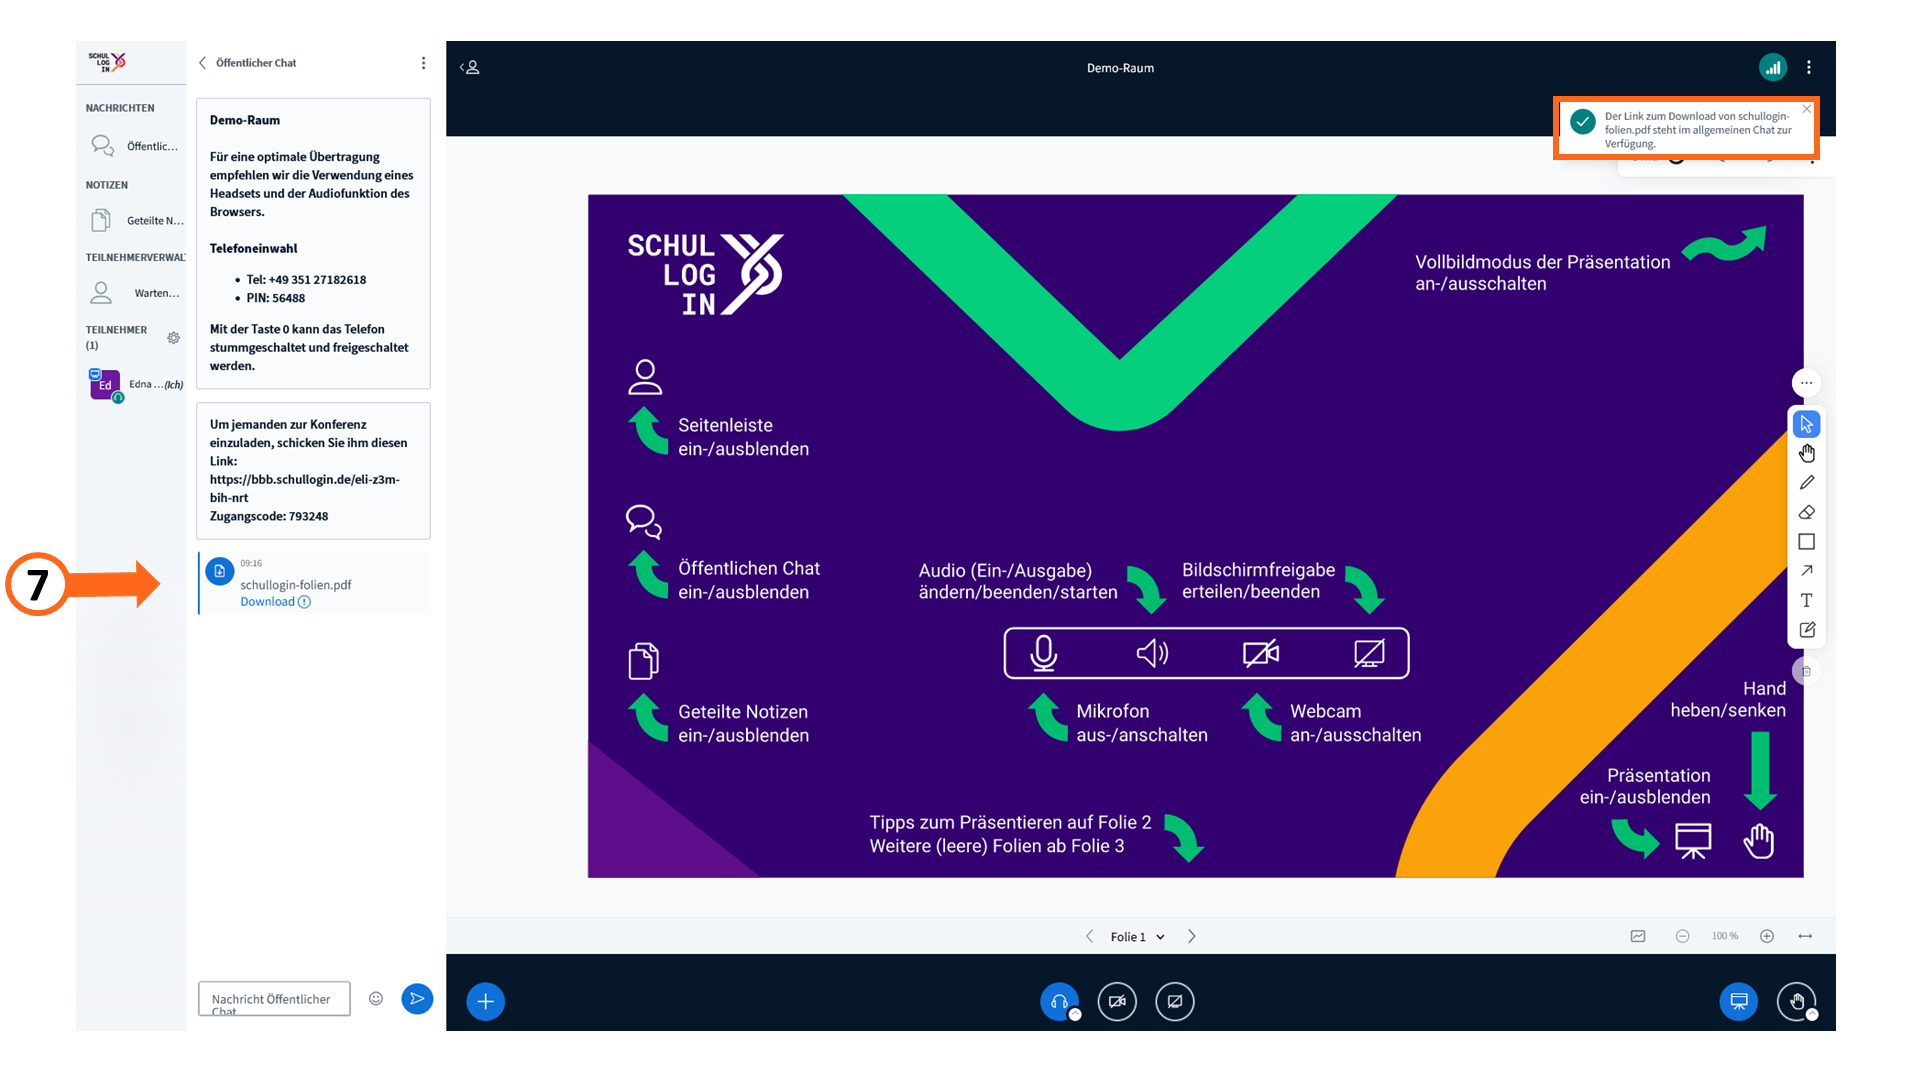Select the hand pan tool
1920x1080 pixels.
pos(1806,454)
